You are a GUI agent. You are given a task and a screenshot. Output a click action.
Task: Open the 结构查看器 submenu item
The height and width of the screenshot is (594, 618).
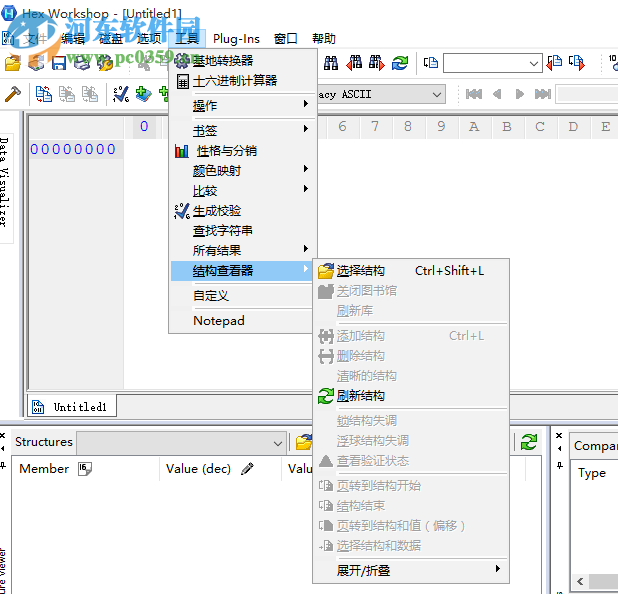(242, 271)
